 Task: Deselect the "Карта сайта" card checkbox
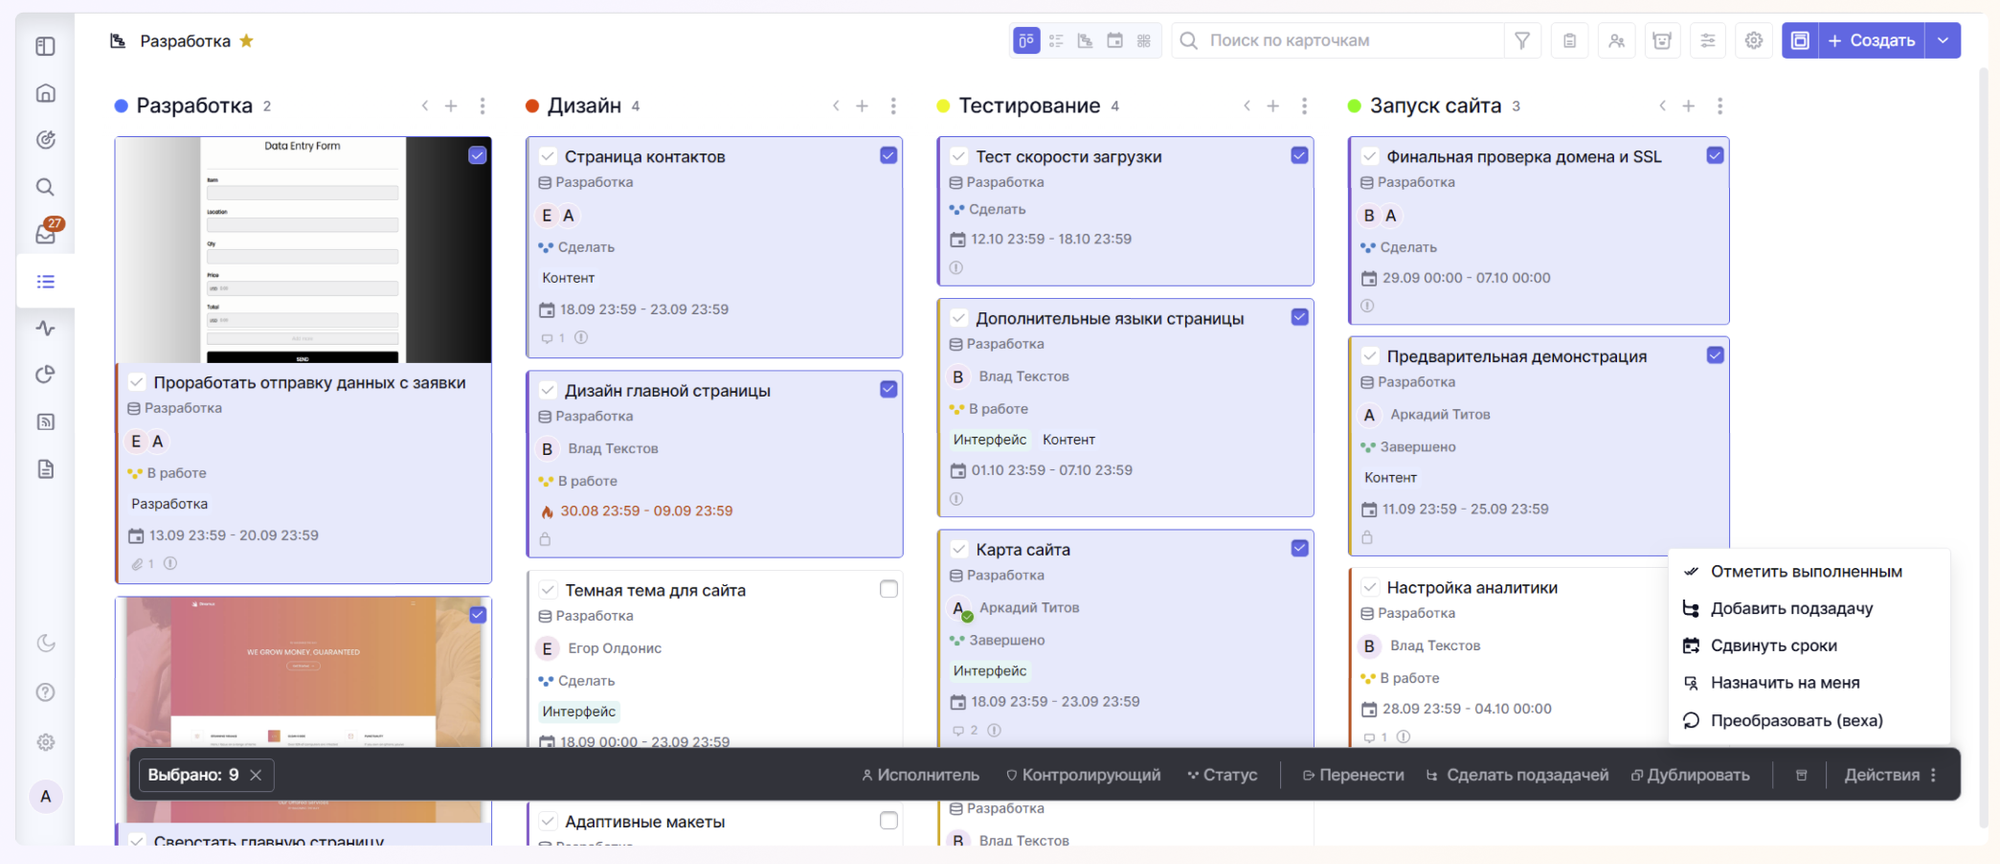(x=1299, y=548)
